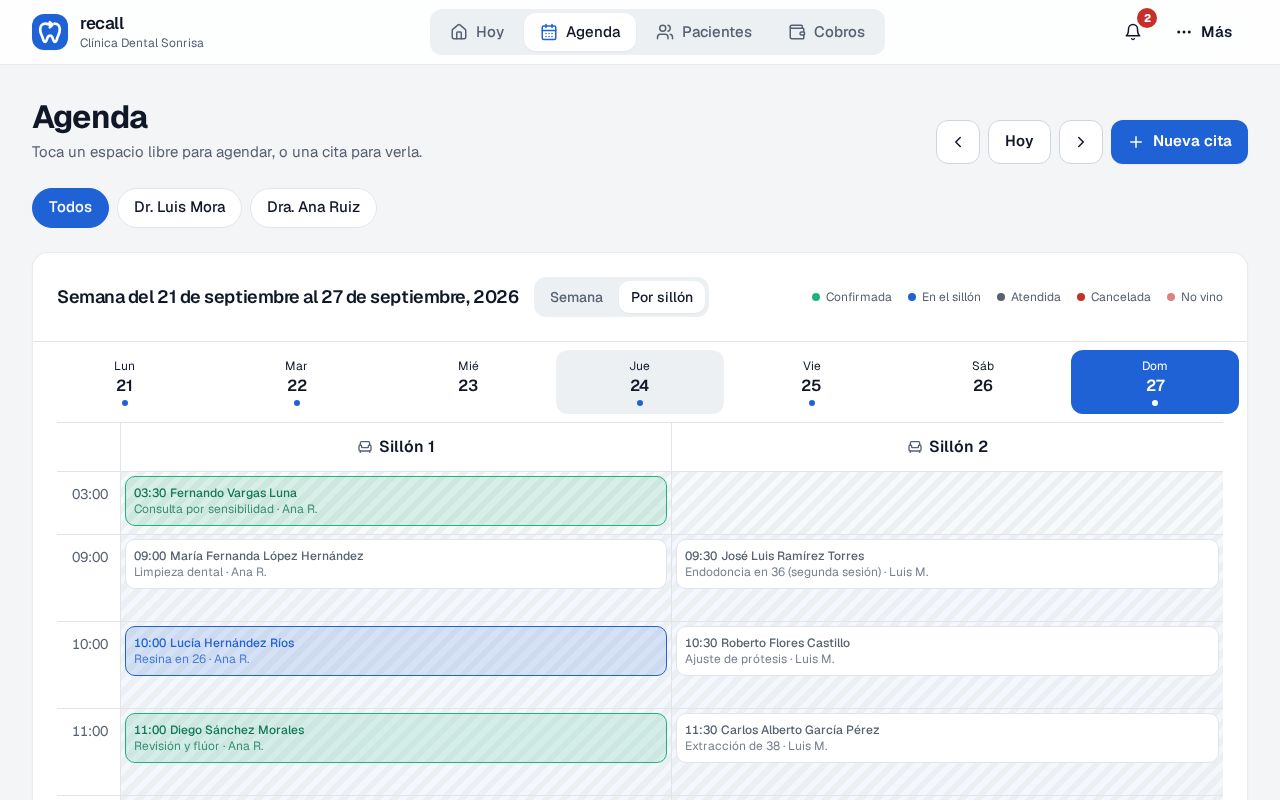The height and width of the screenshot is (800, 1280).
Task: Click the recall tooth logo icon
Action: click(x=50, y=32)
